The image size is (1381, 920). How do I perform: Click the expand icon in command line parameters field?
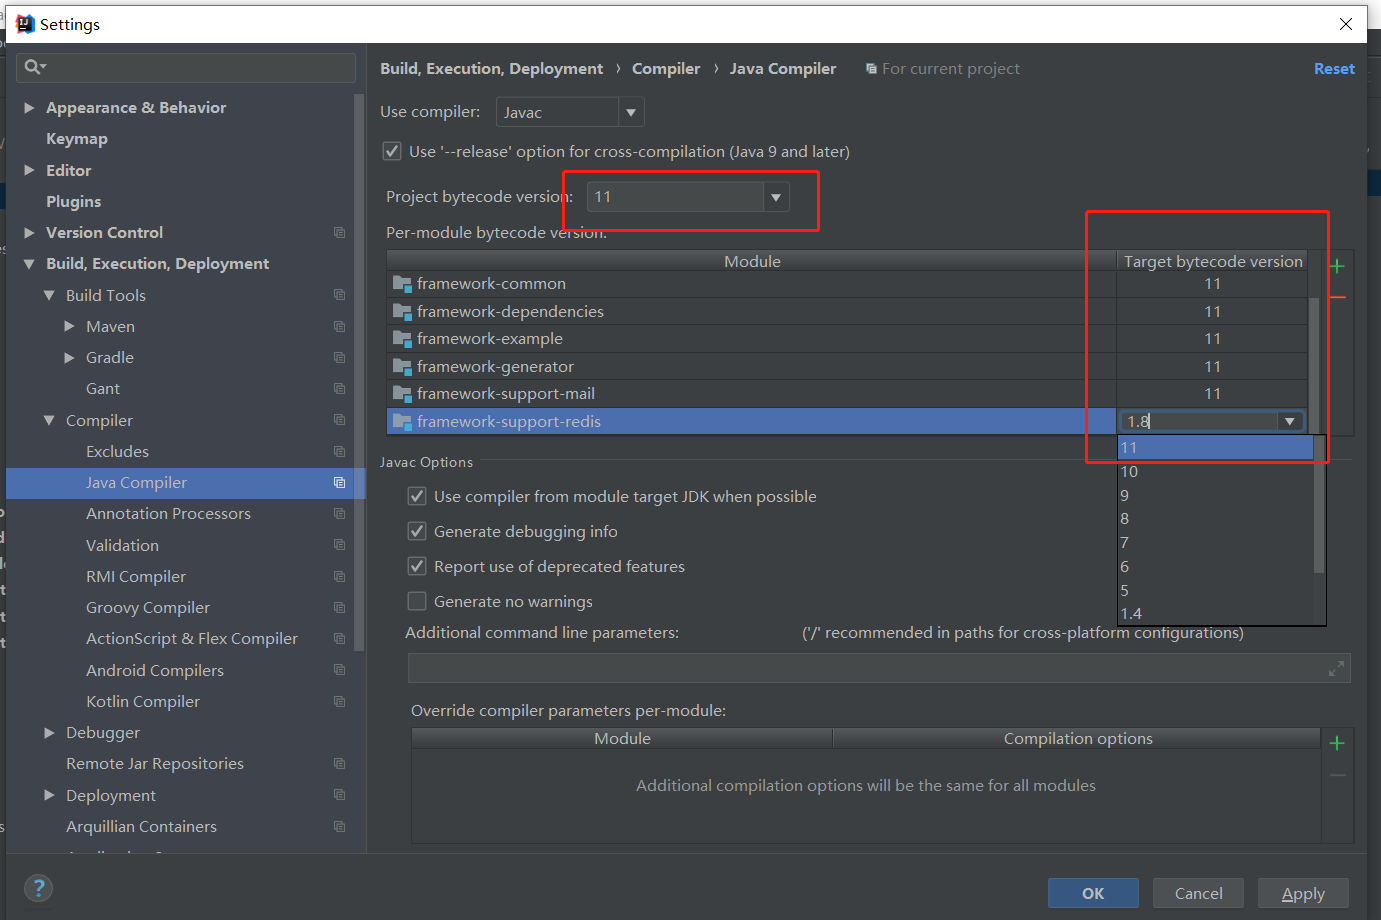(1336, 668)
